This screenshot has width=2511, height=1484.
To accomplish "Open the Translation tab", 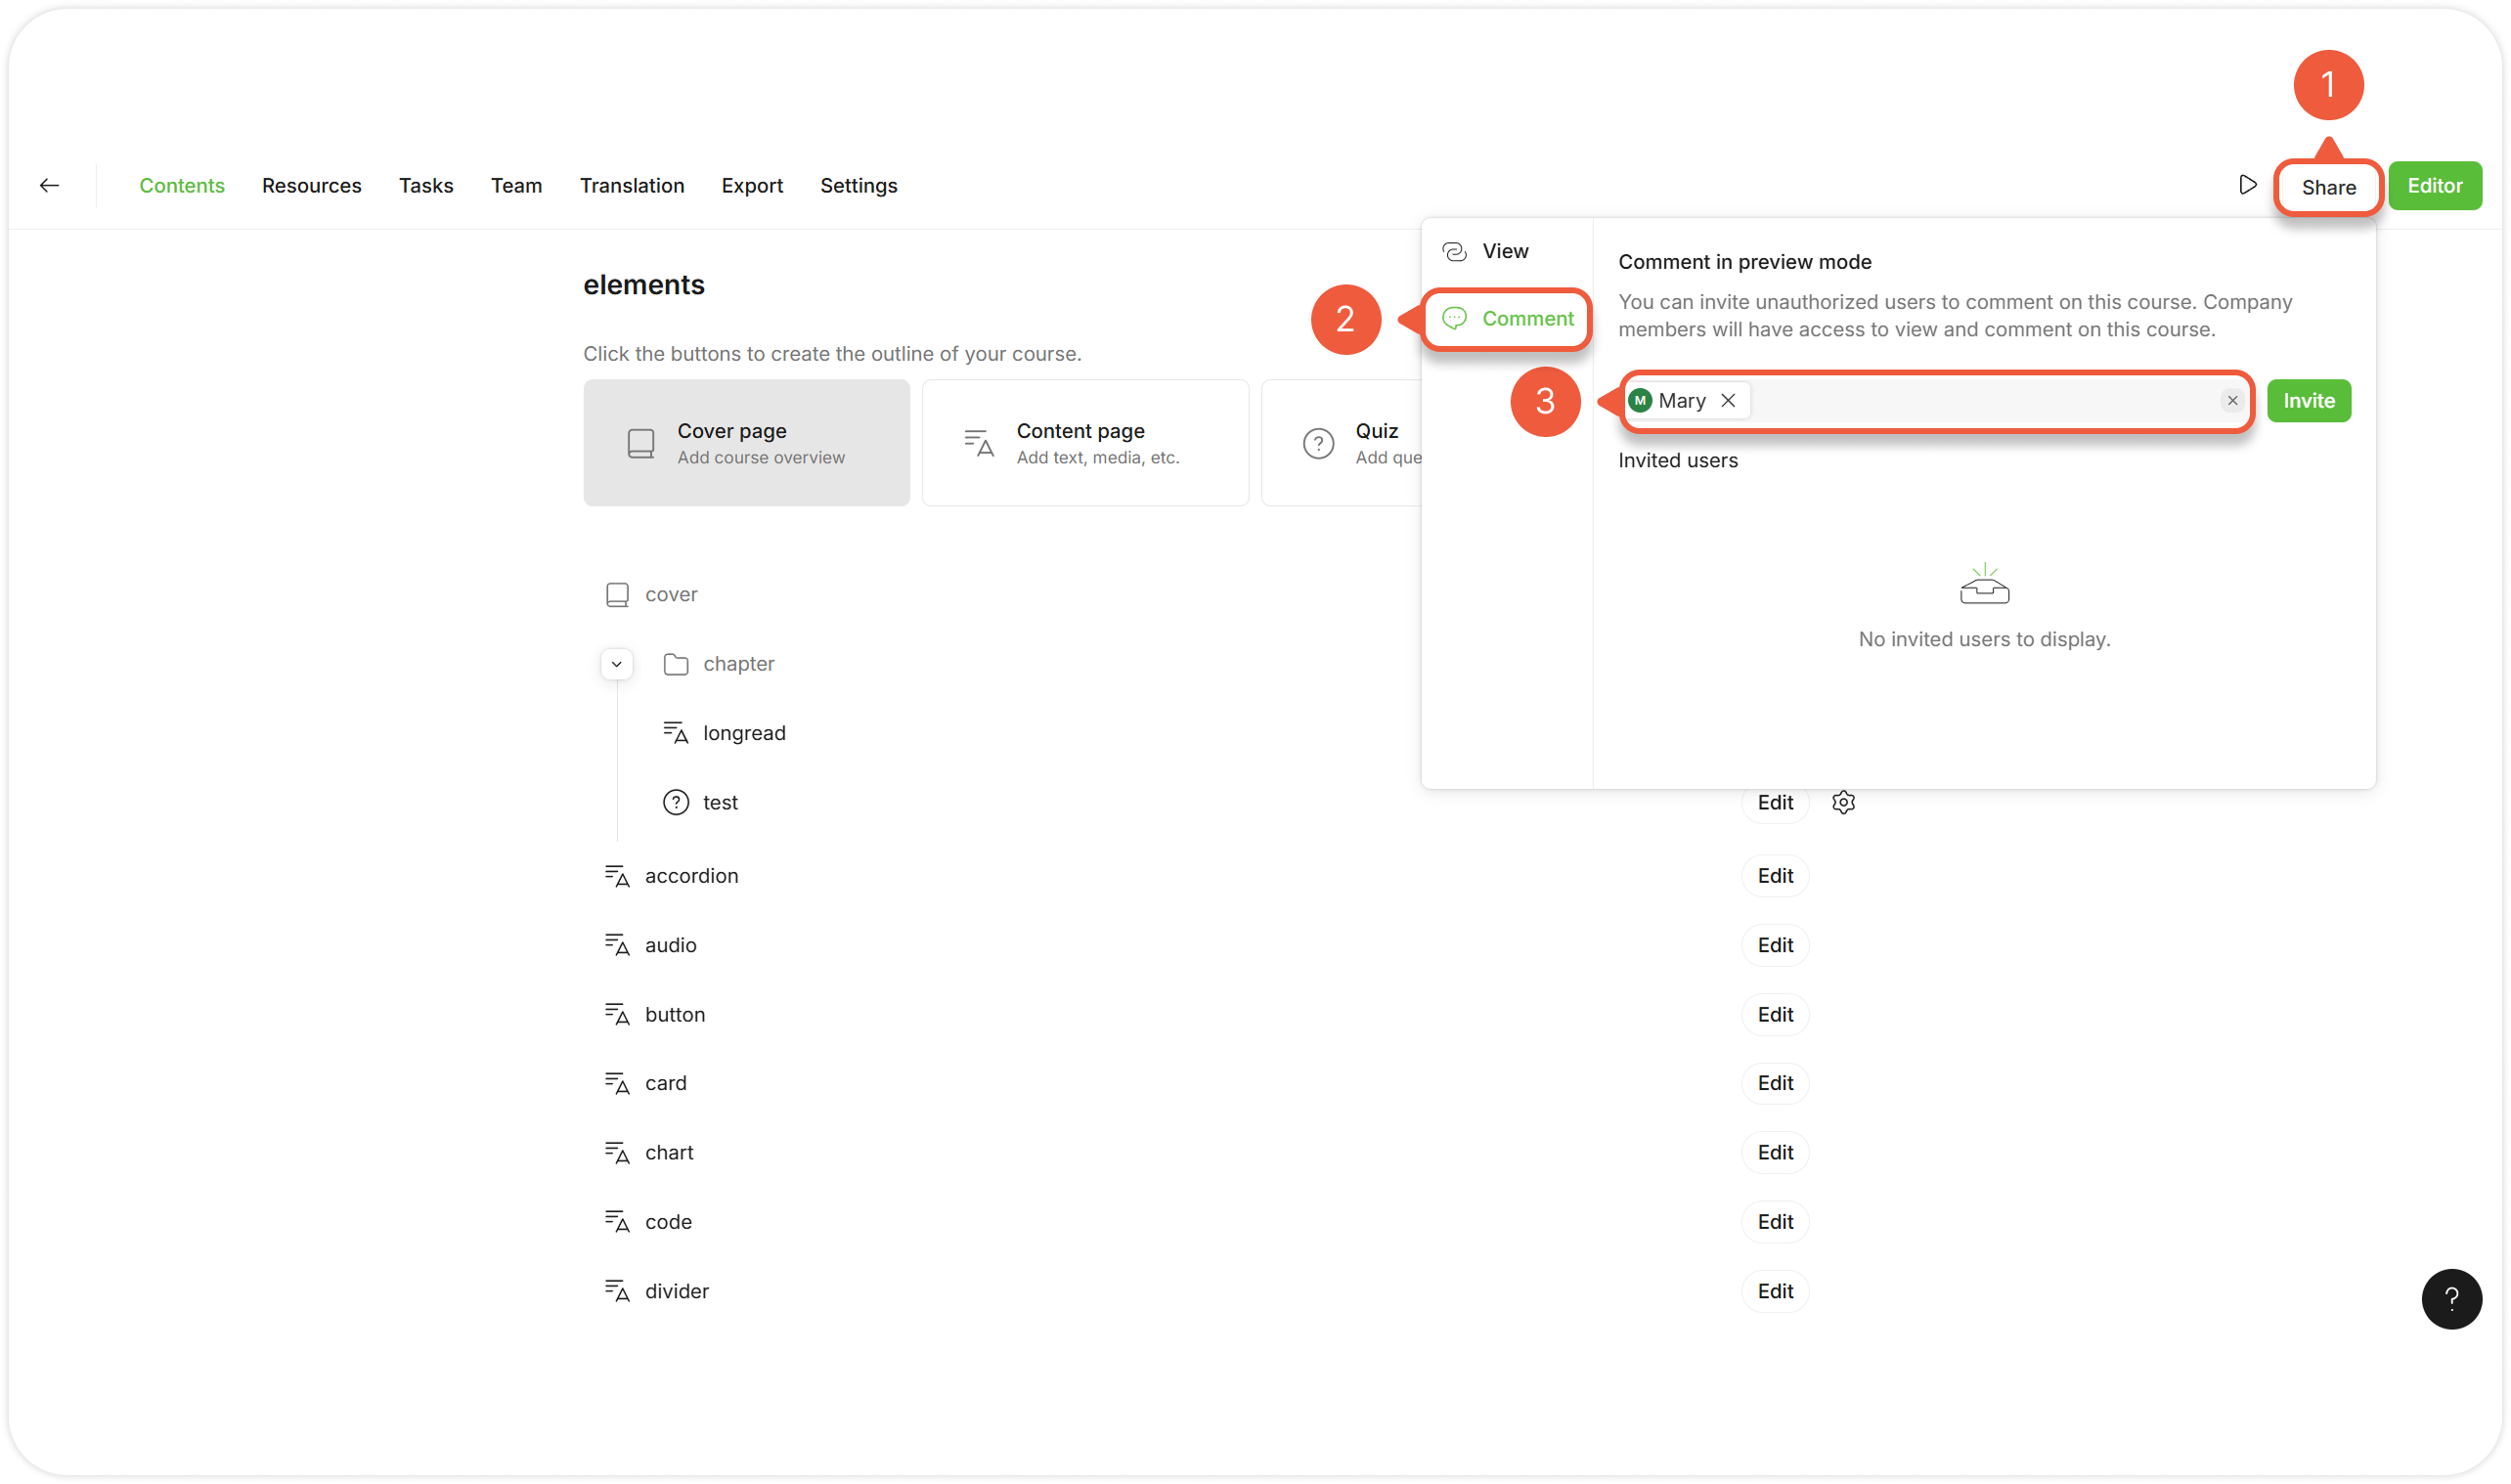I will (x=631, y=185).
